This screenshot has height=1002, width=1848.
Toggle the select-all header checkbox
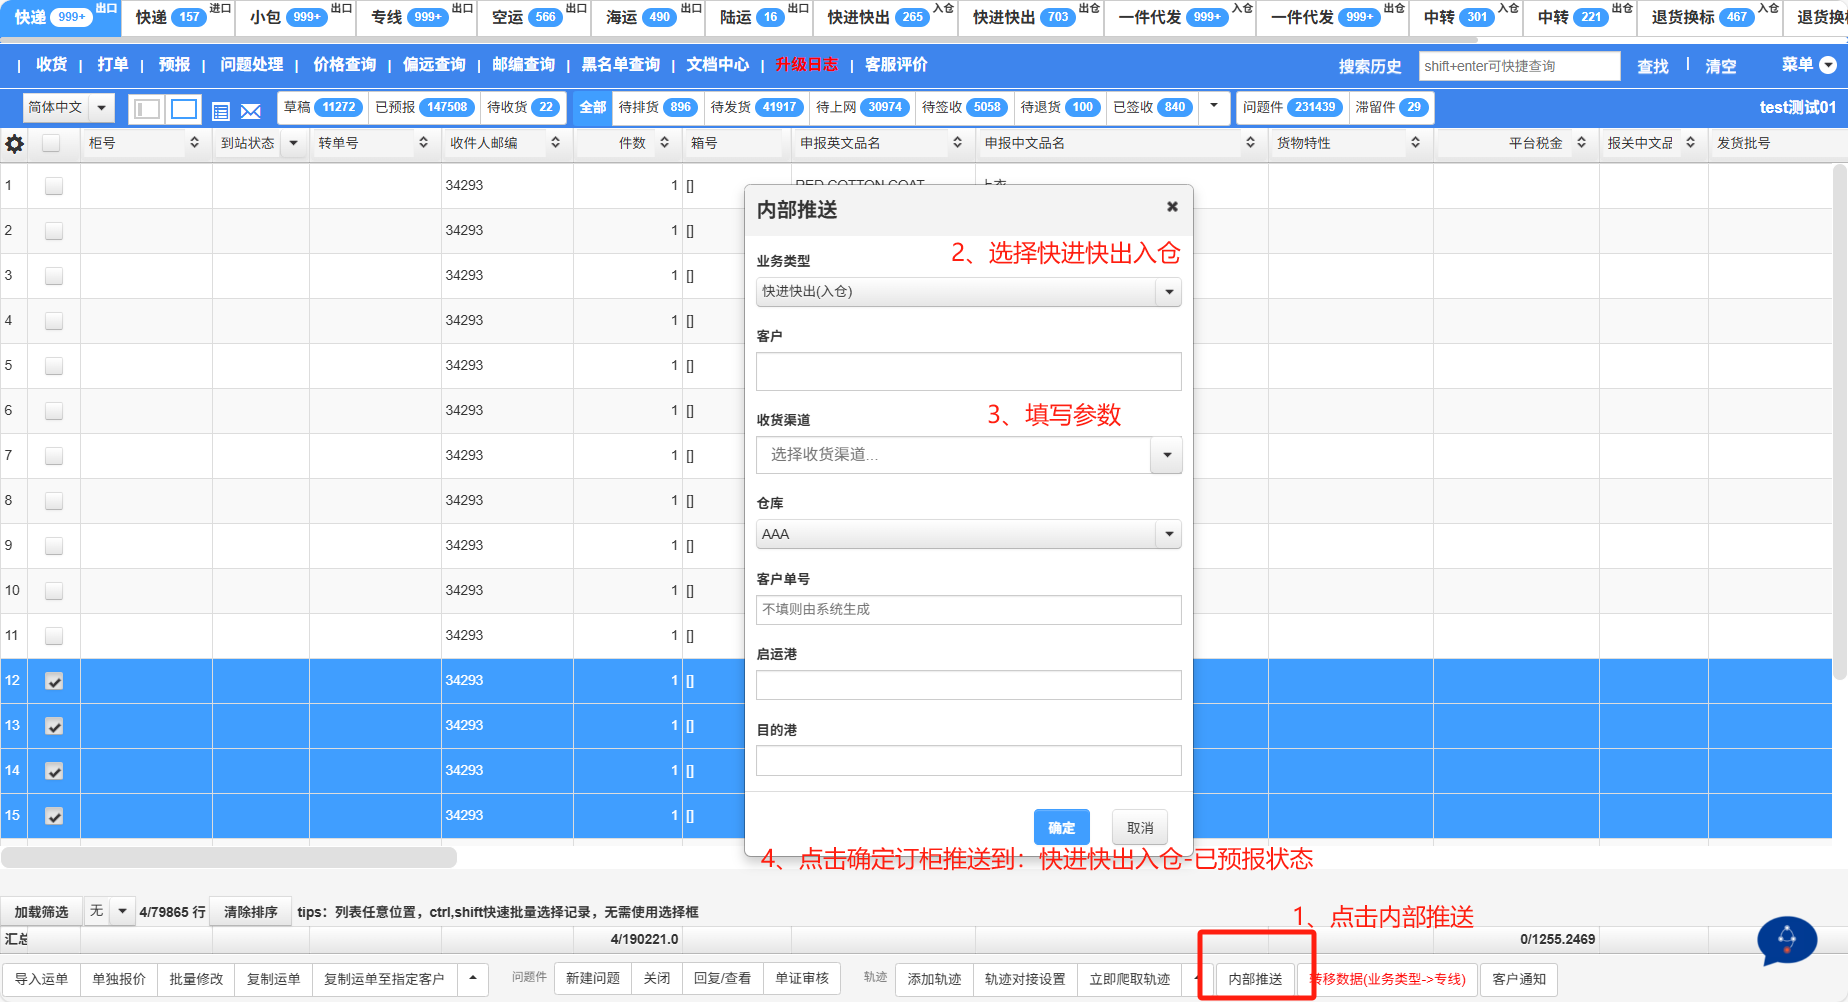click(51, 143)
